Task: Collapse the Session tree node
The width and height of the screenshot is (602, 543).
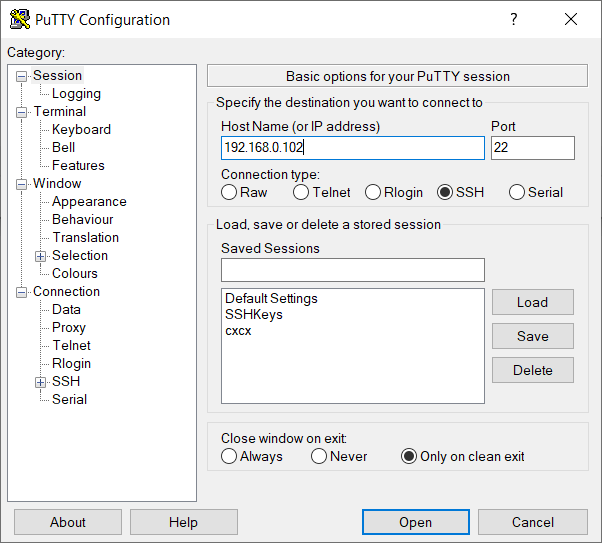Action: click(x=22, y=76)
